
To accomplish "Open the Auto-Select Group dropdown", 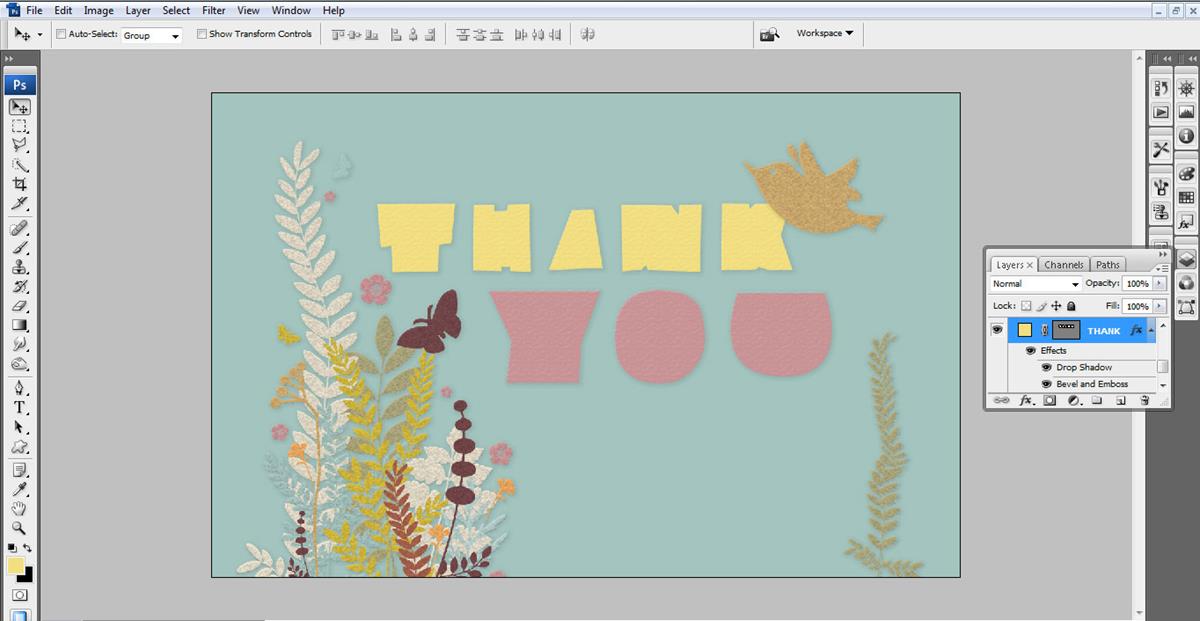I will [x=152, y=35].
